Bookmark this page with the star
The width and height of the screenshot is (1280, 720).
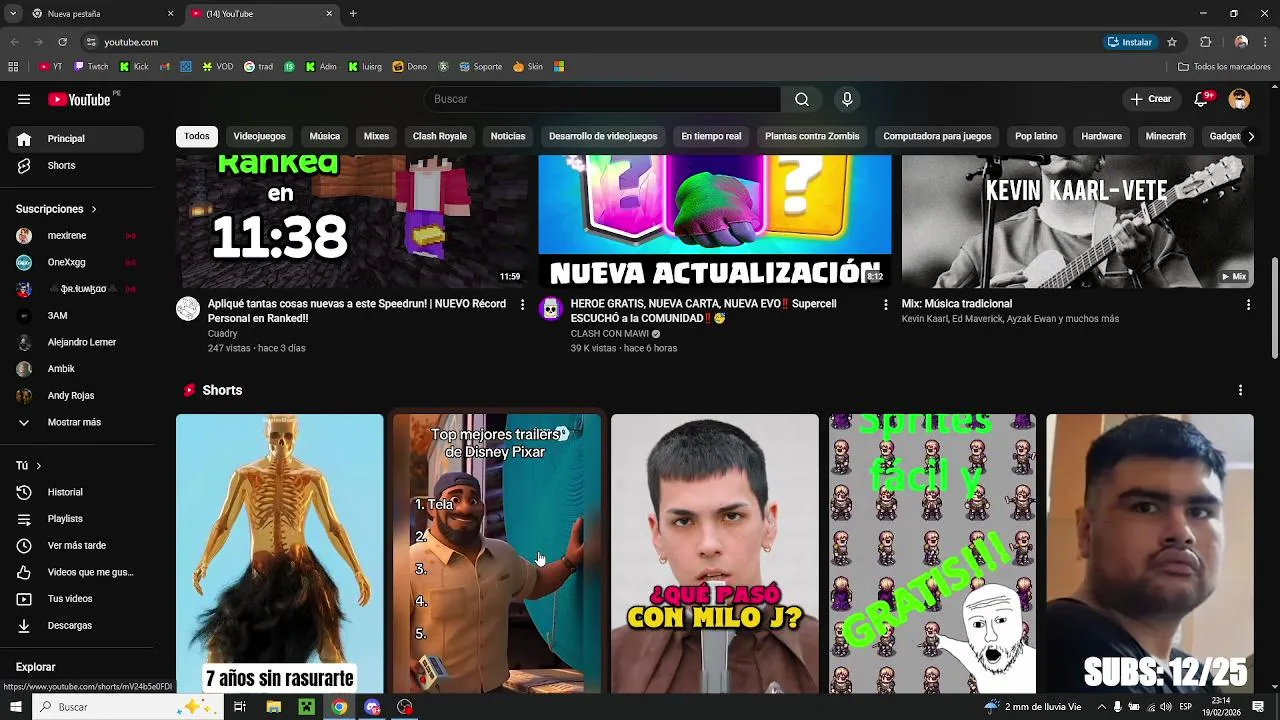click(x=1172, y=42)
